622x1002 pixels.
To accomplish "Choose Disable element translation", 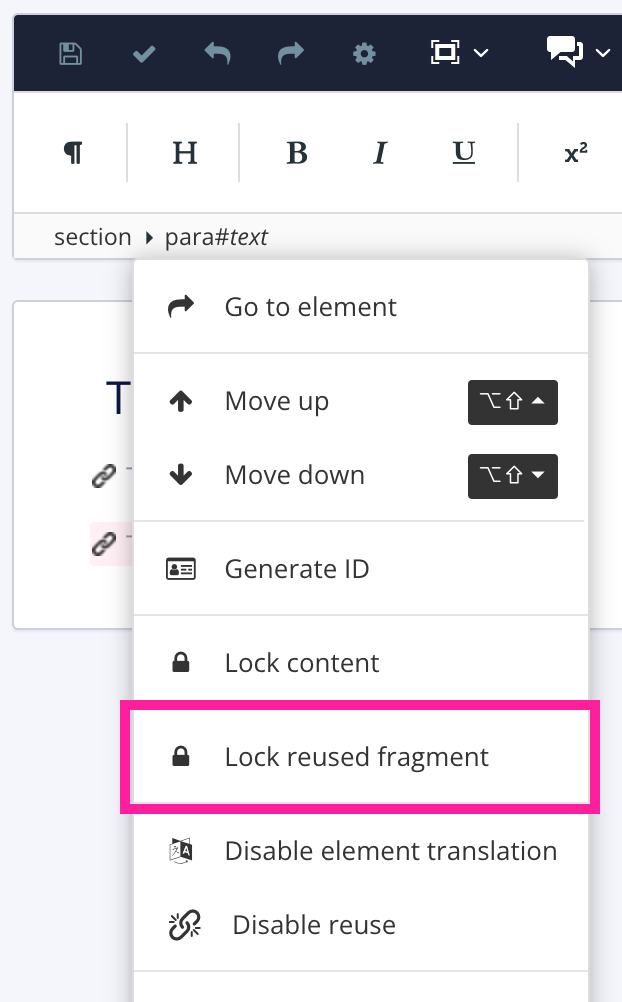I will tap(390, 850).
